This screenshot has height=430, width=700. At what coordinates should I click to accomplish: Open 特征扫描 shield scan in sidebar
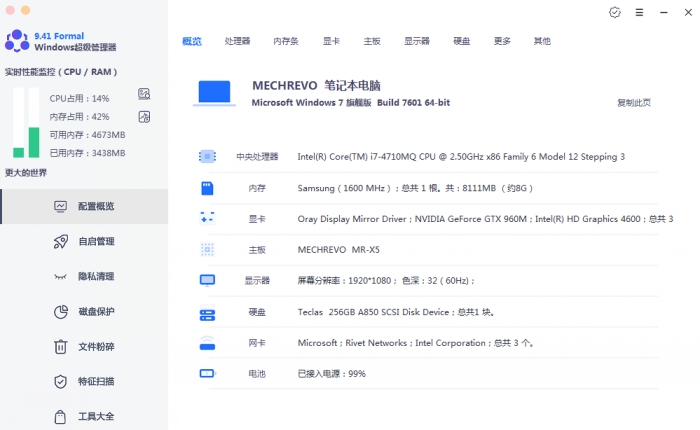pyautogui.click(x=96, y=381)
